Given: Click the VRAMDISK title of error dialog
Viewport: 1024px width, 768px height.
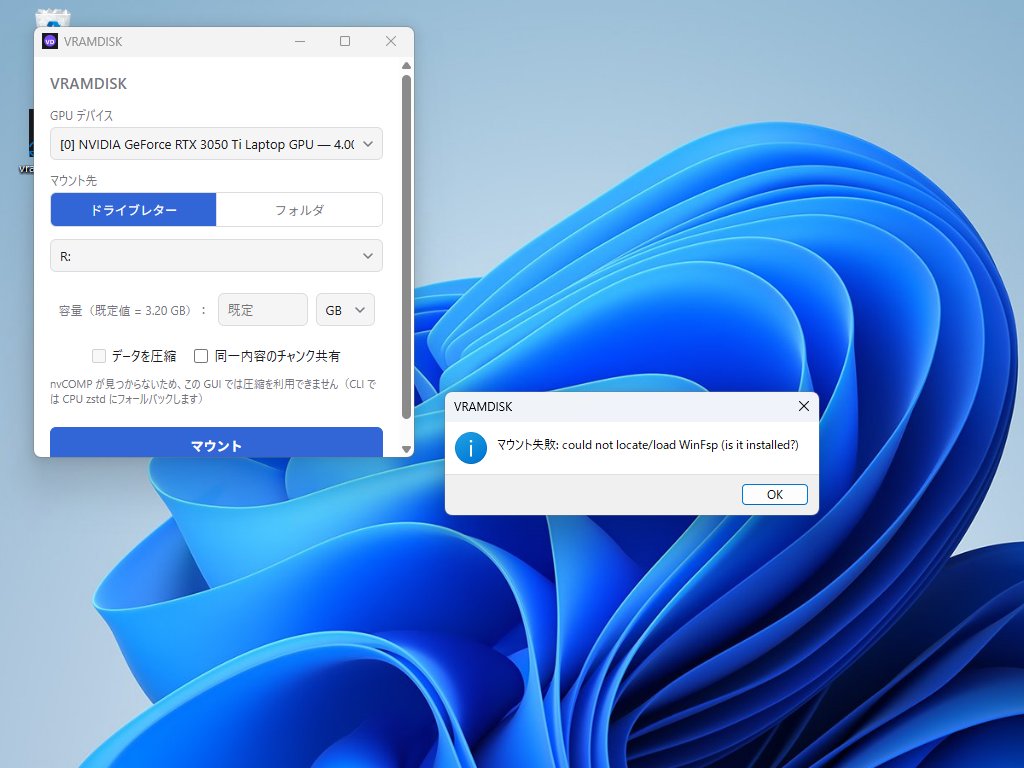Looking at the screenshot, I should tap(483, 406).
